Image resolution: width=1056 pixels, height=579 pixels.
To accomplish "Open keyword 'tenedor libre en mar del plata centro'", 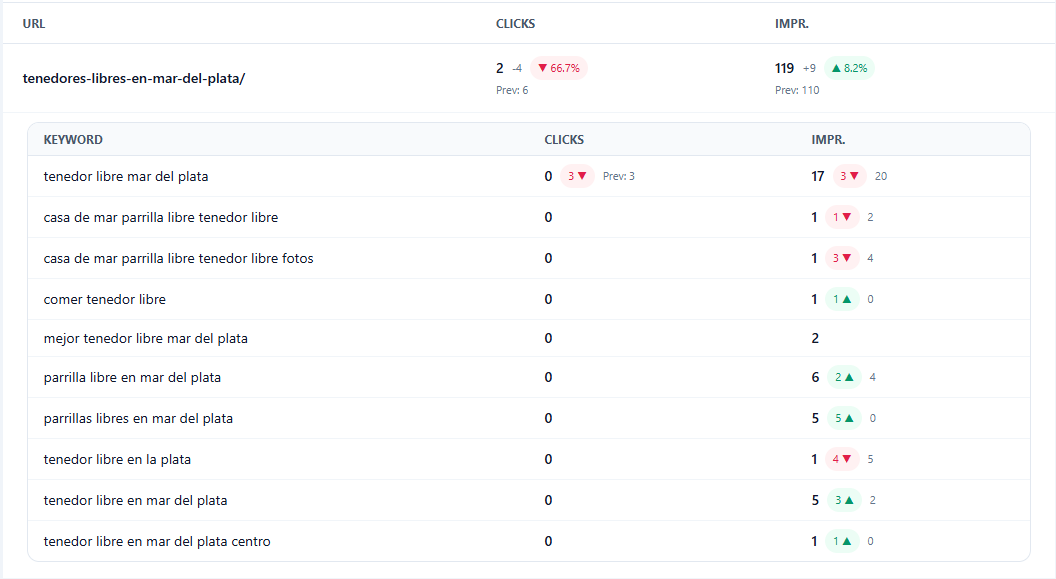I will (157, 541).
